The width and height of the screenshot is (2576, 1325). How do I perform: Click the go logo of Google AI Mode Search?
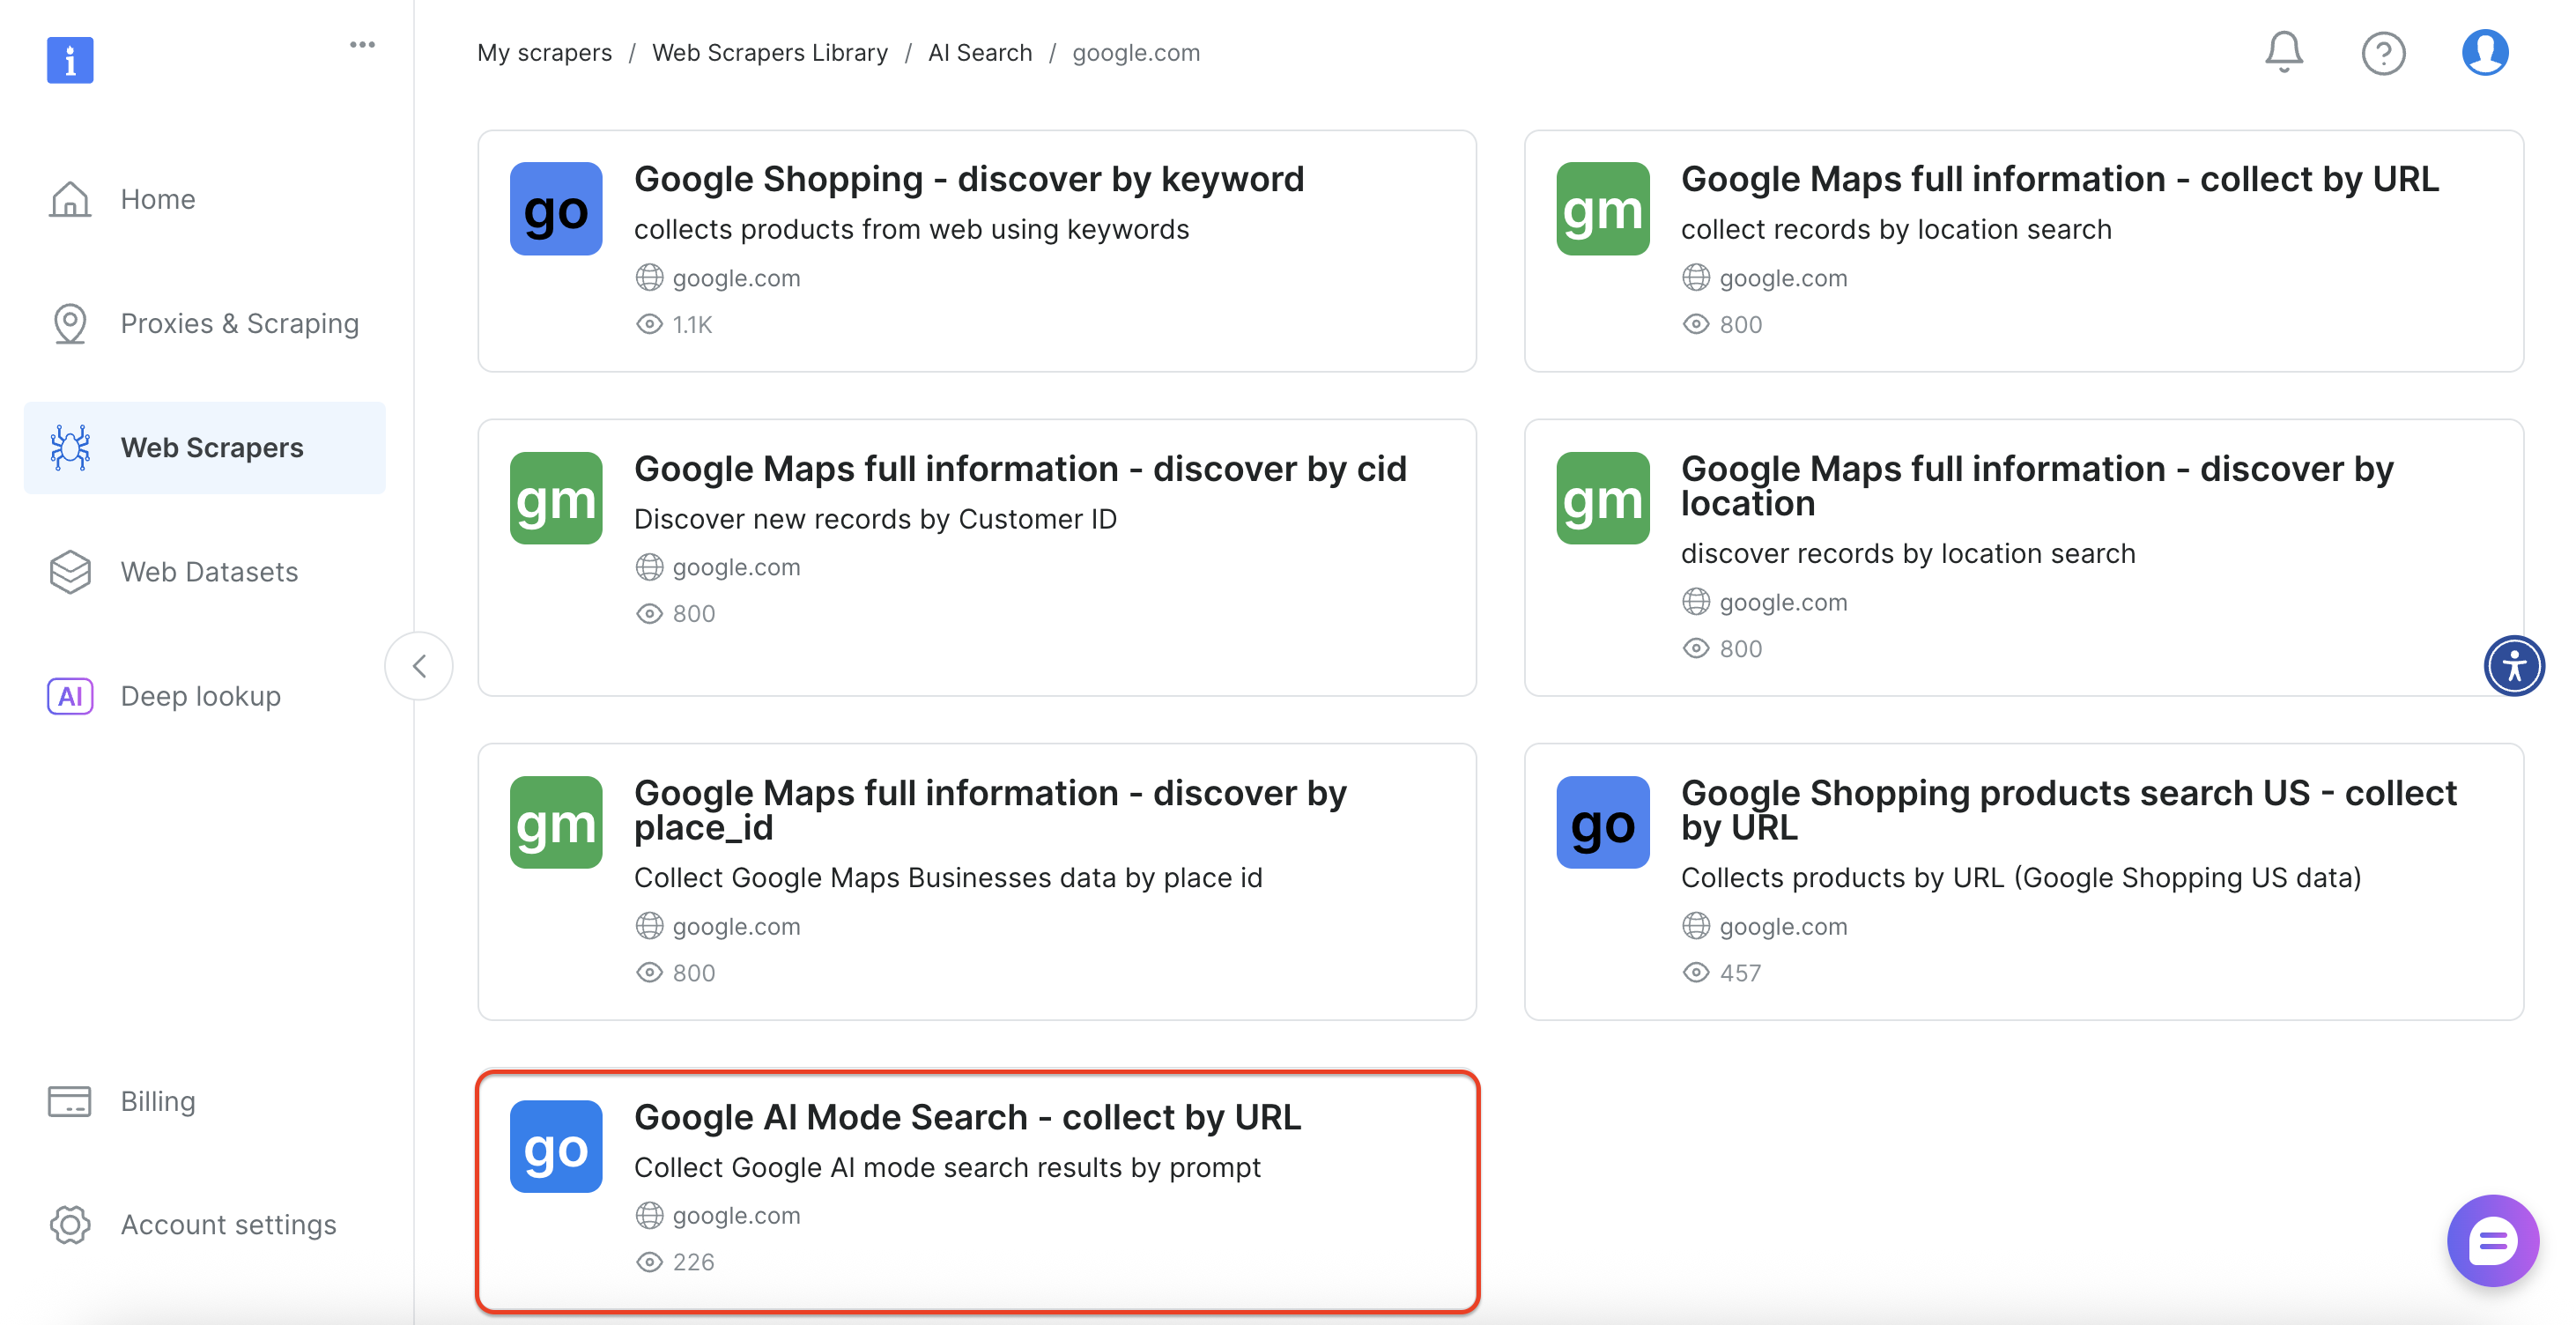(x=556, y=1146)
